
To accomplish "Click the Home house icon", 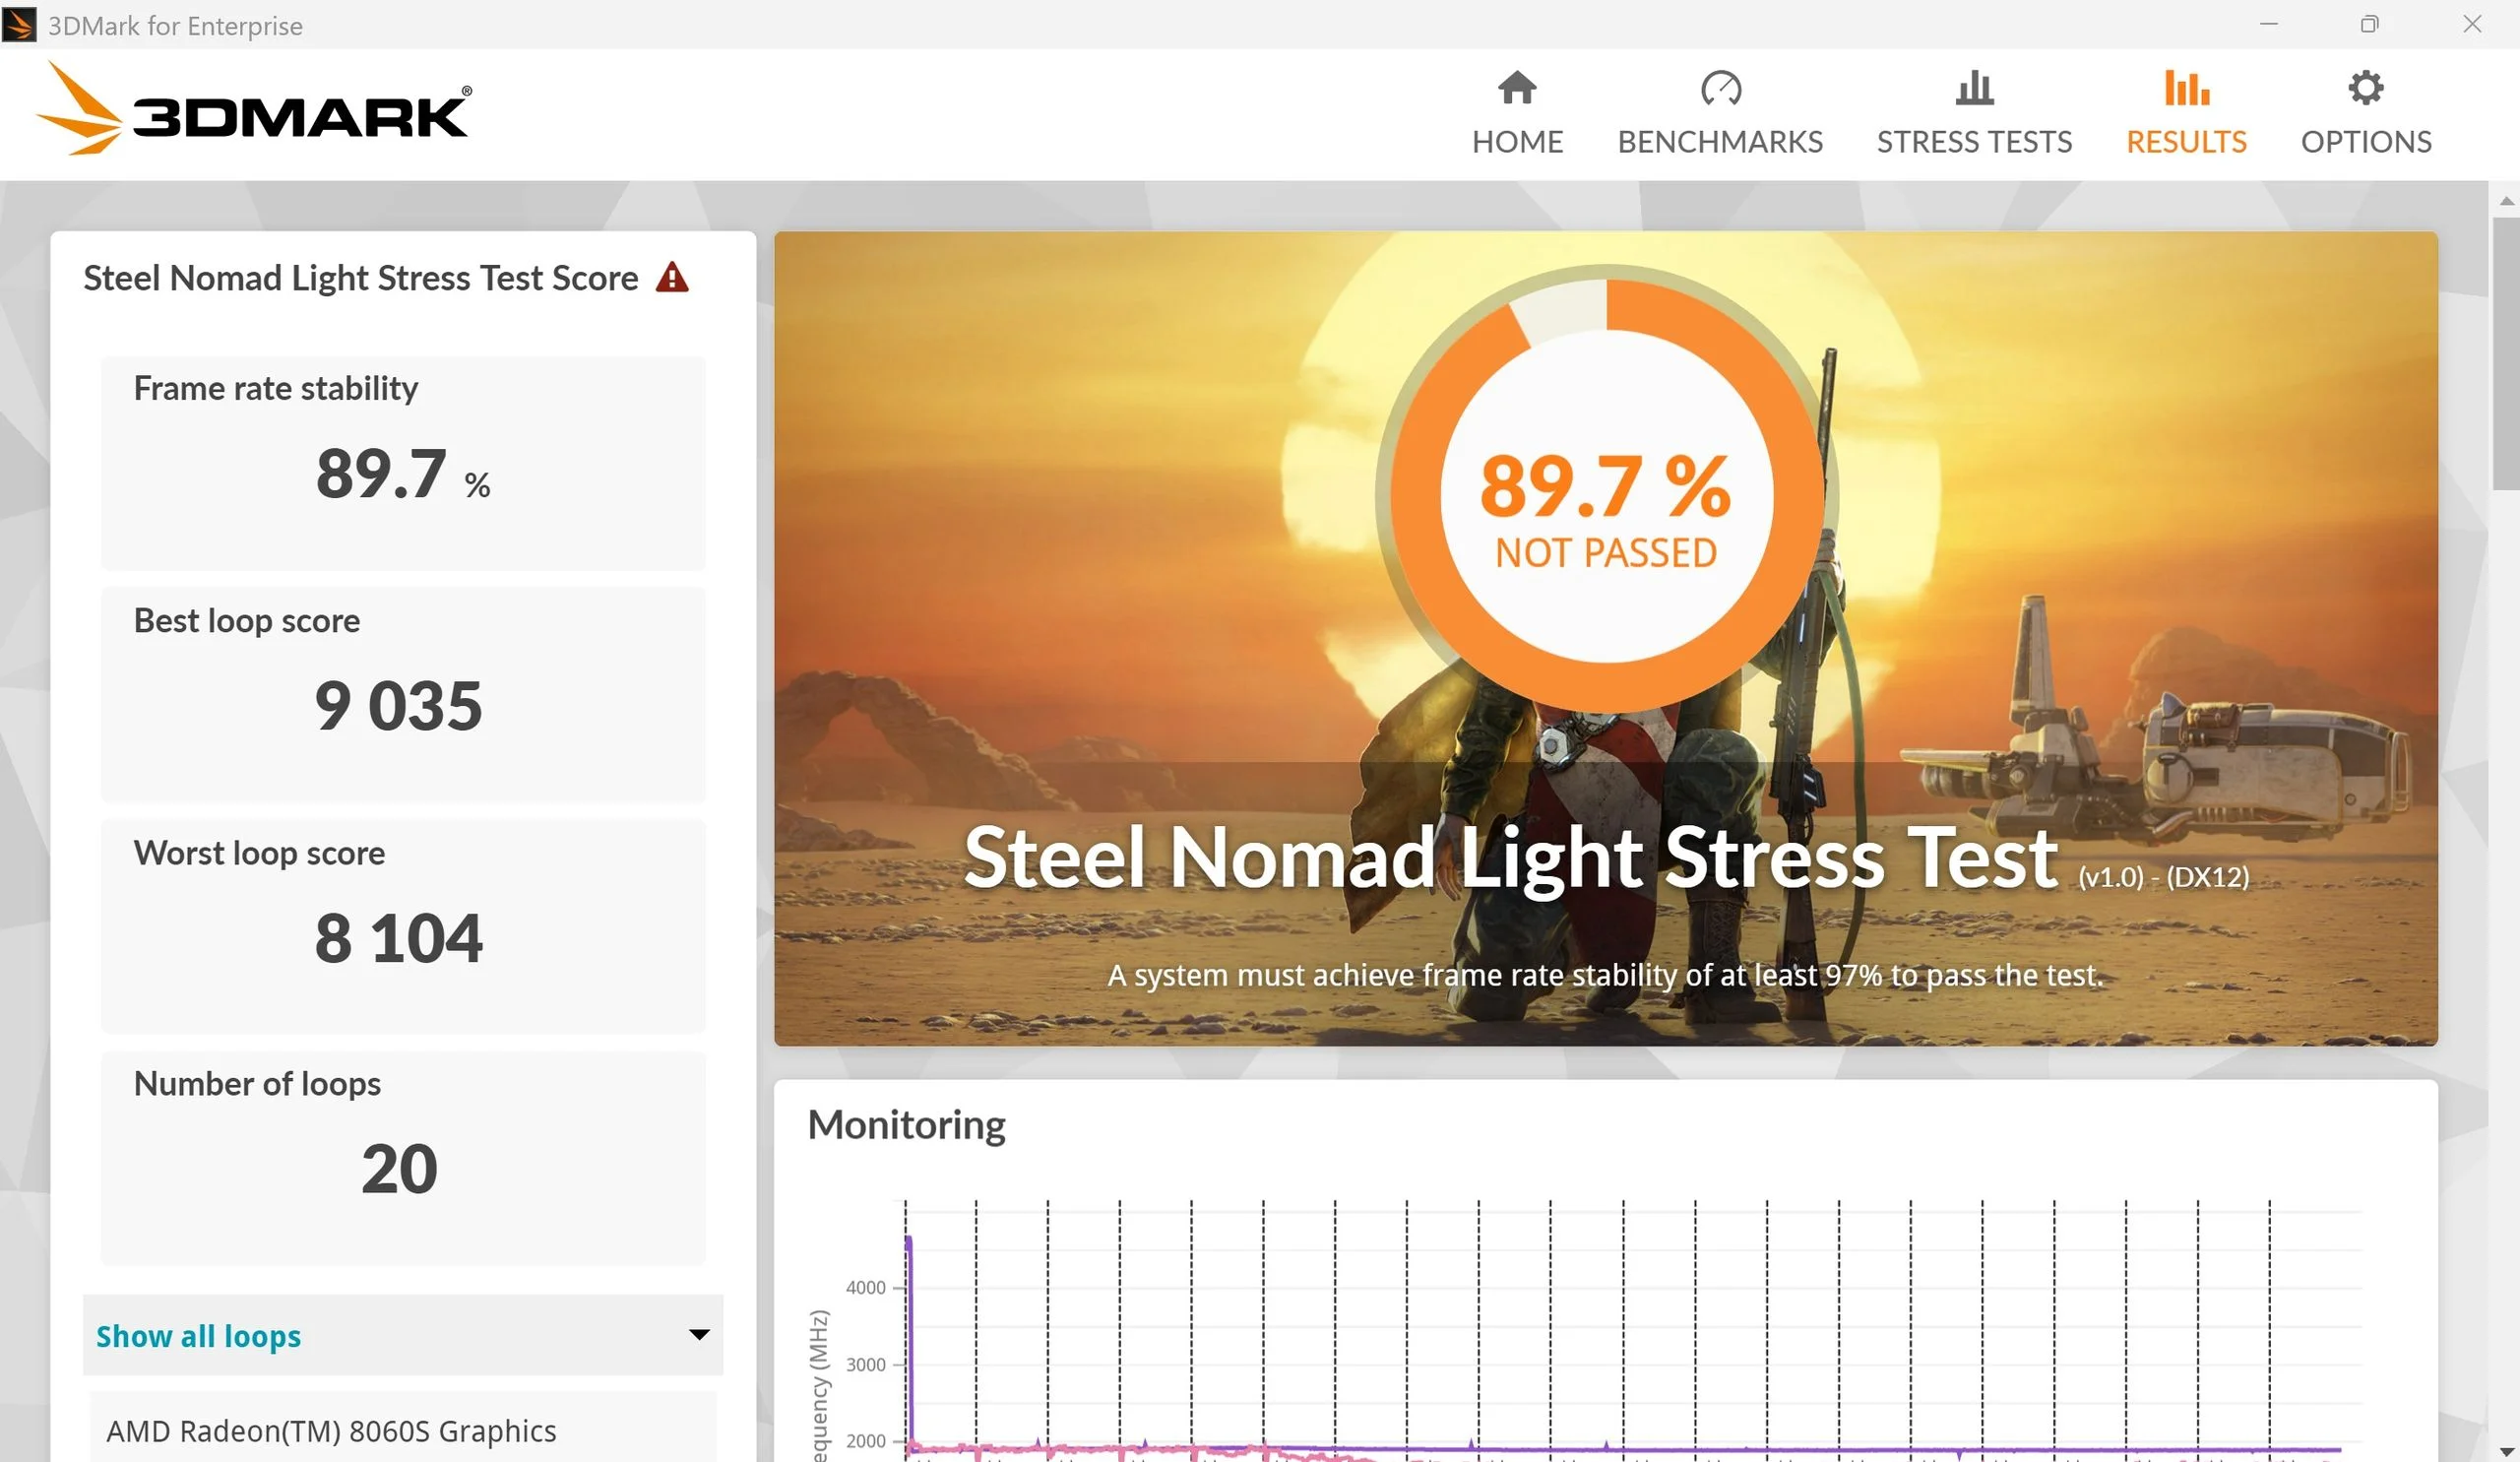I will coord(1516,88).
